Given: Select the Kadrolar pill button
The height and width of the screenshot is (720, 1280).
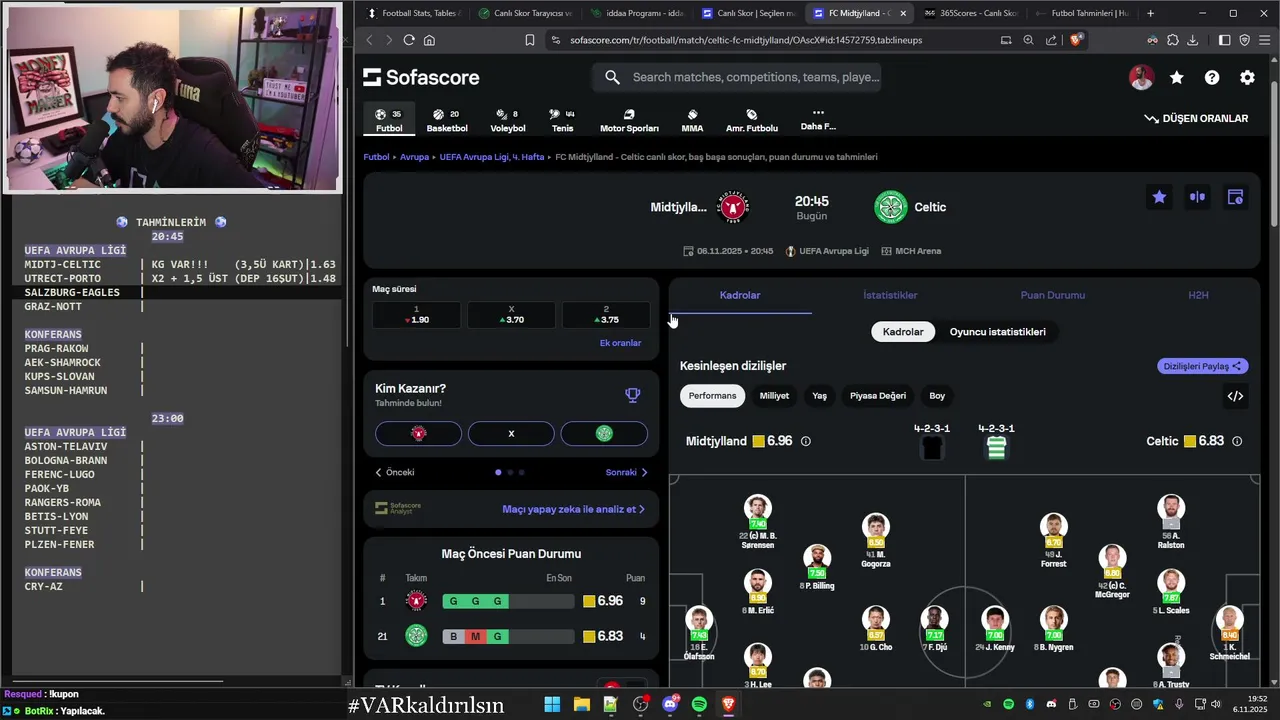Looking at the screenshot, I should pos(903,332).
